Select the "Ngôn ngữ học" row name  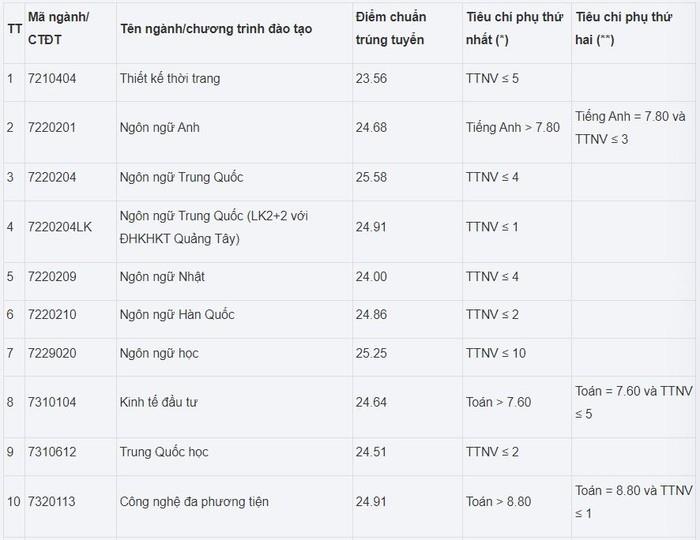(x=160, y=353)
